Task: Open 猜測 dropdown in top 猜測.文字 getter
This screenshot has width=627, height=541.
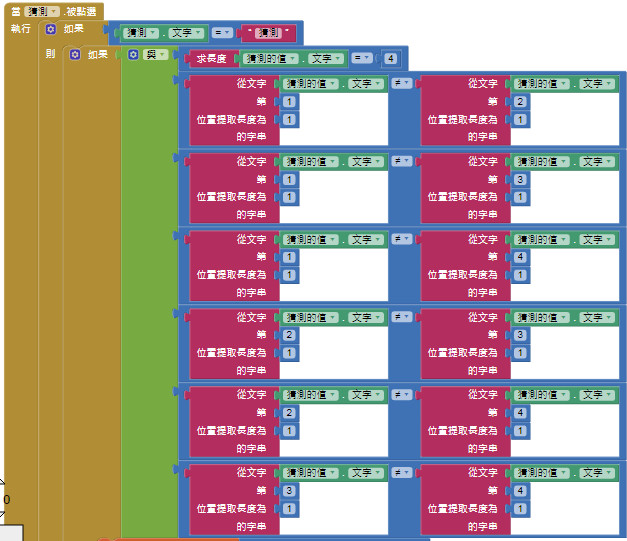Action: (x=140, y=33)
